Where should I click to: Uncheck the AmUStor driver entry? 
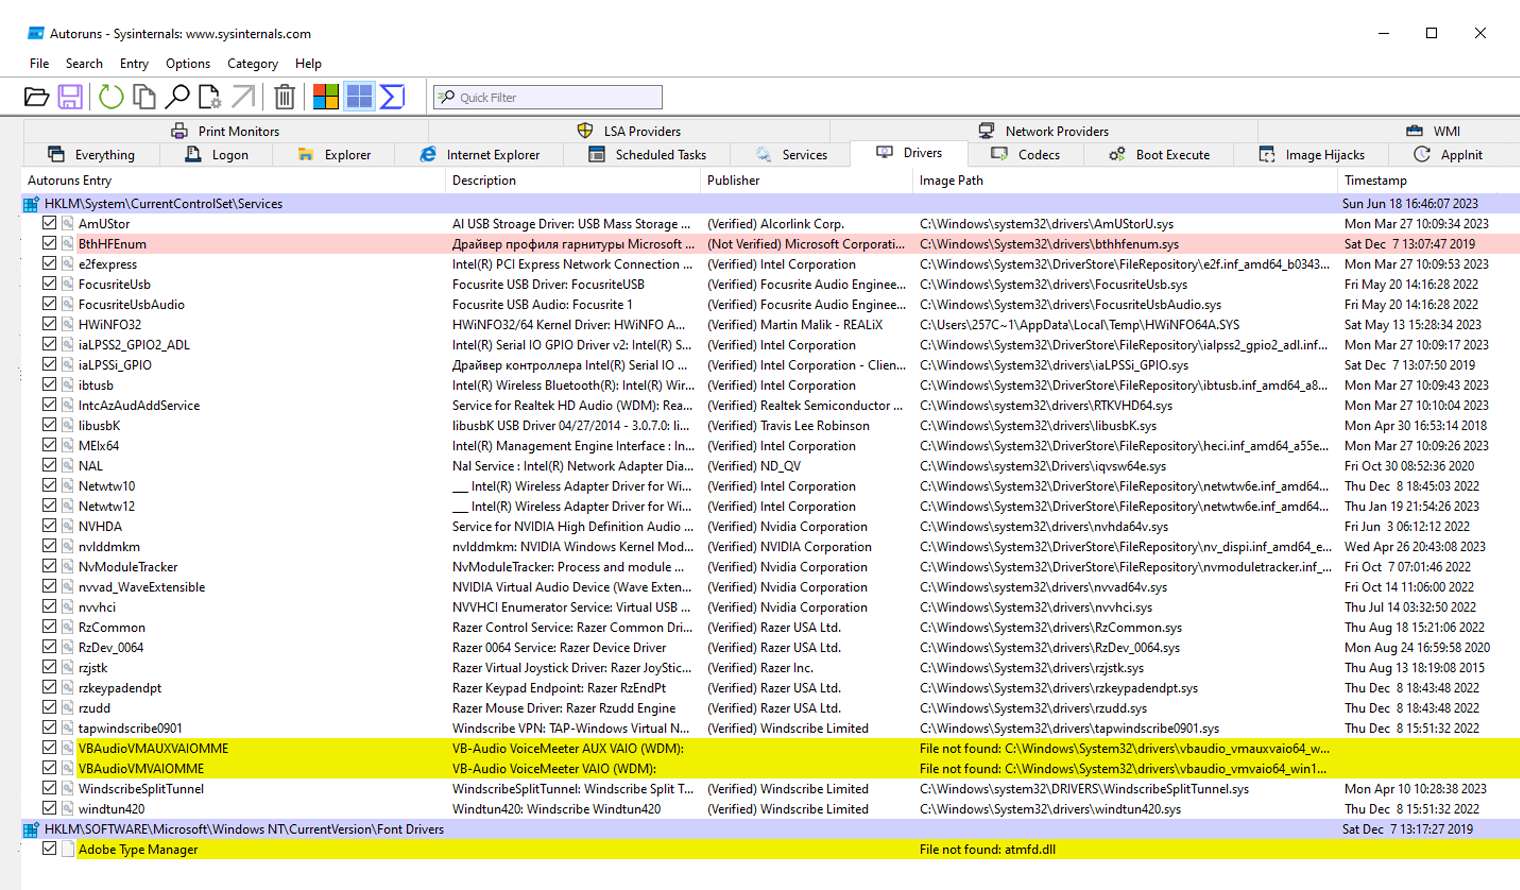click(49, 223)
